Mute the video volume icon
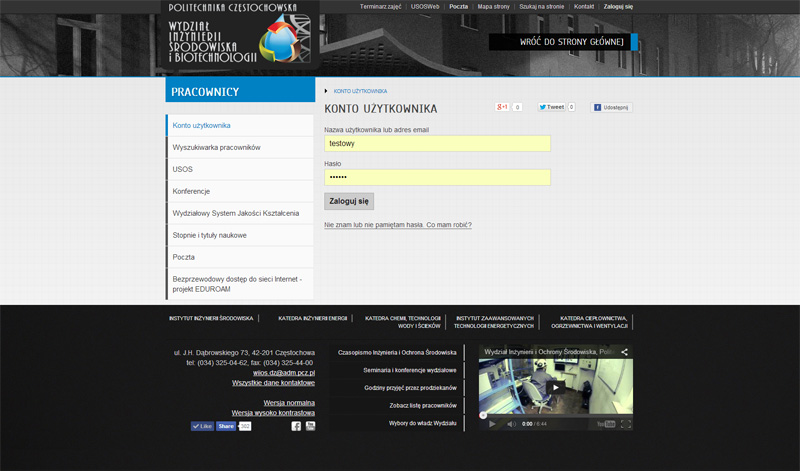 pyautogui.click(x=511, y=424)
